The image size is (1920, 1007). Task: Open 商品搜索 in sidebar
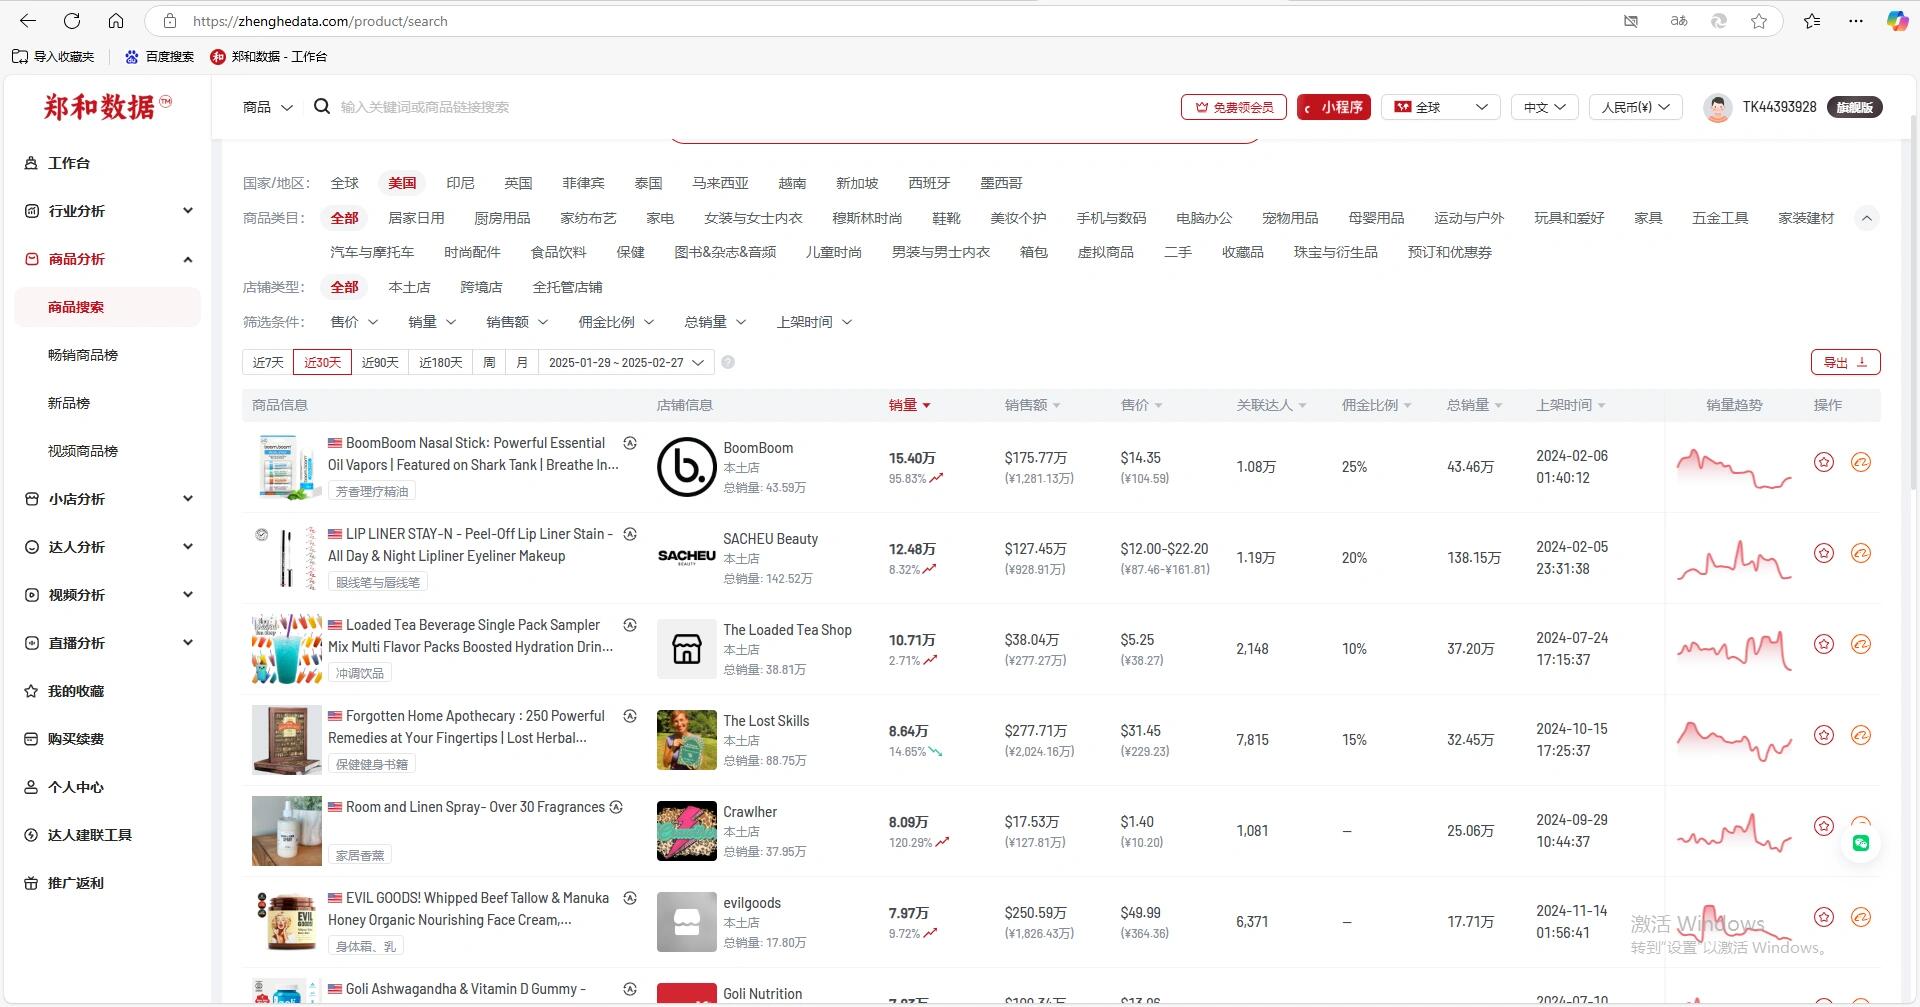[x=107, y=307]
